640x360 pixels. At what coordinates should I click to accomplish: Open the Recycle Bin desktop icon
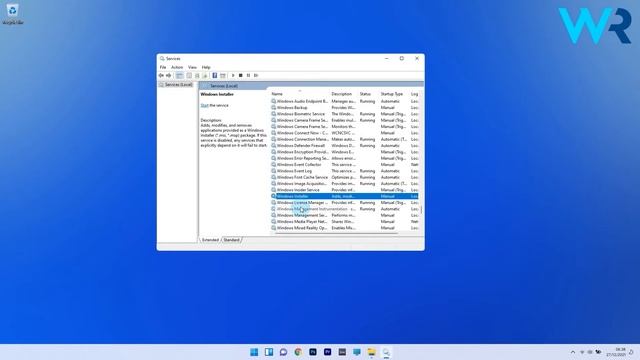point(13,13)
